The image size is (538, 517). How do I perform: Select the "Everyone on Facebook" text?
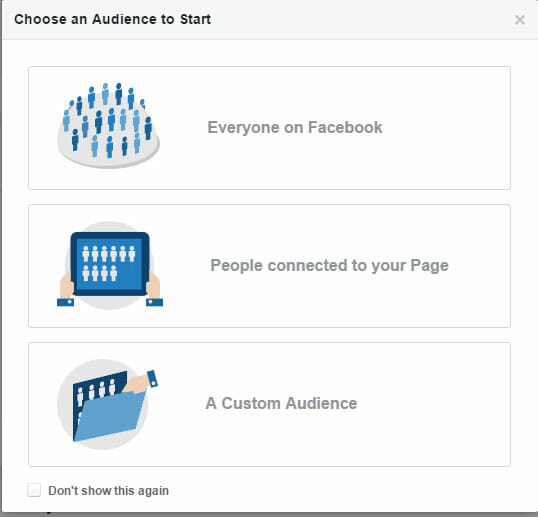coord(295,128)
